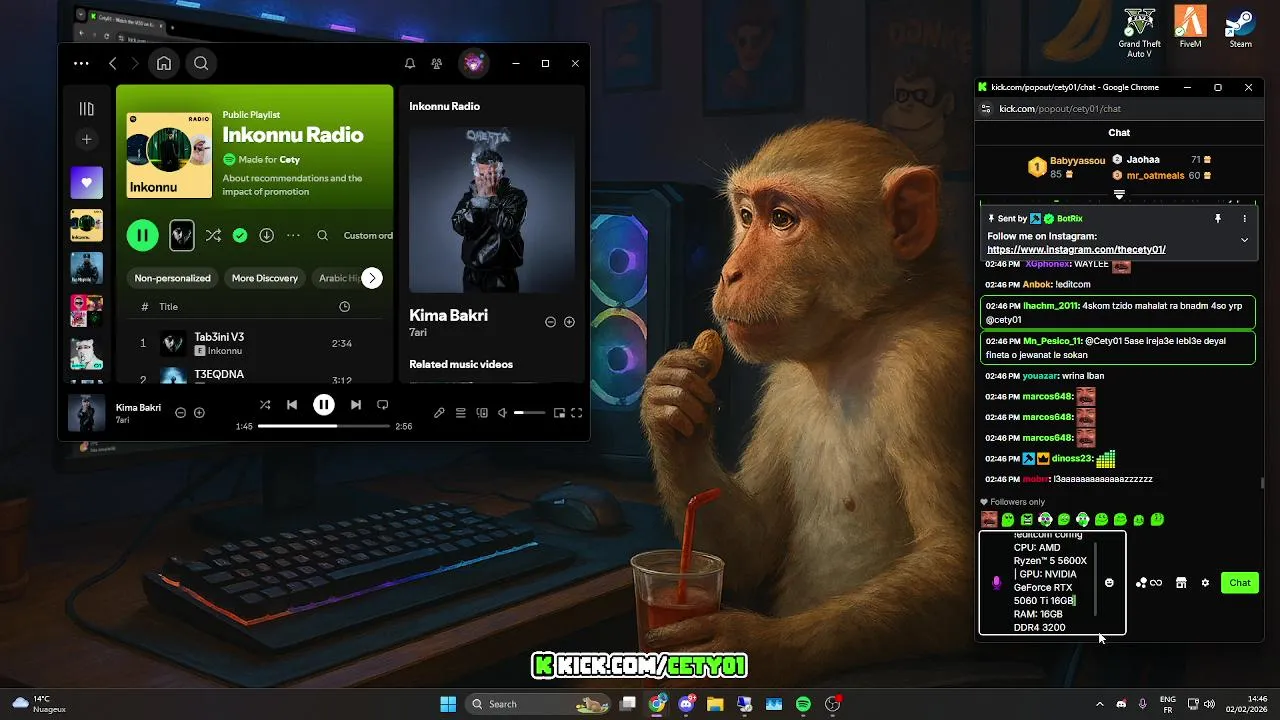Add Kima Bakri to playlist in side panel
This screenshot has height=720, width=1280.
pos(569,322)
